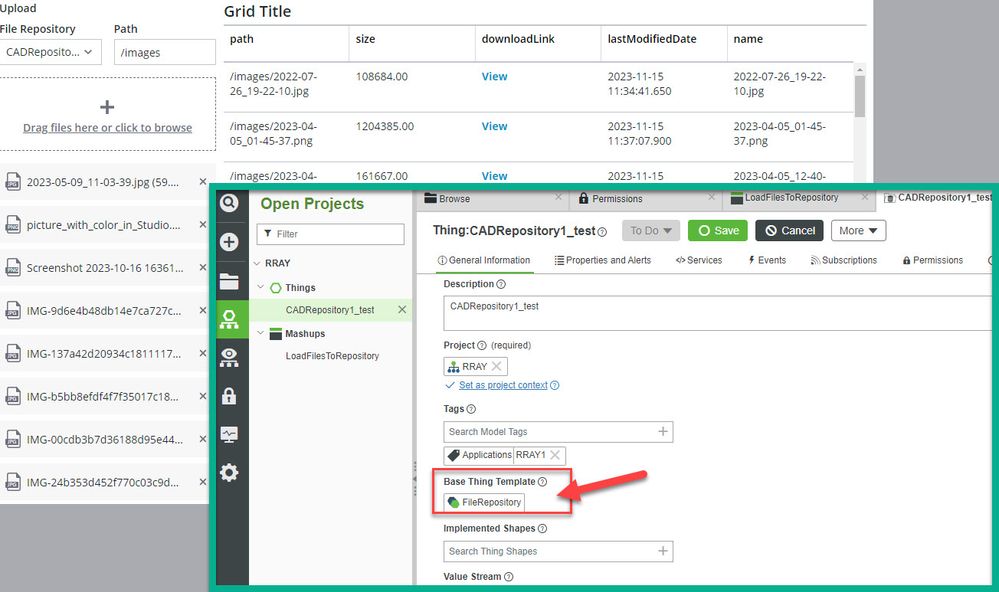
Task: Open the Security padlock icon in sidebar
Action: click(229, 396)
